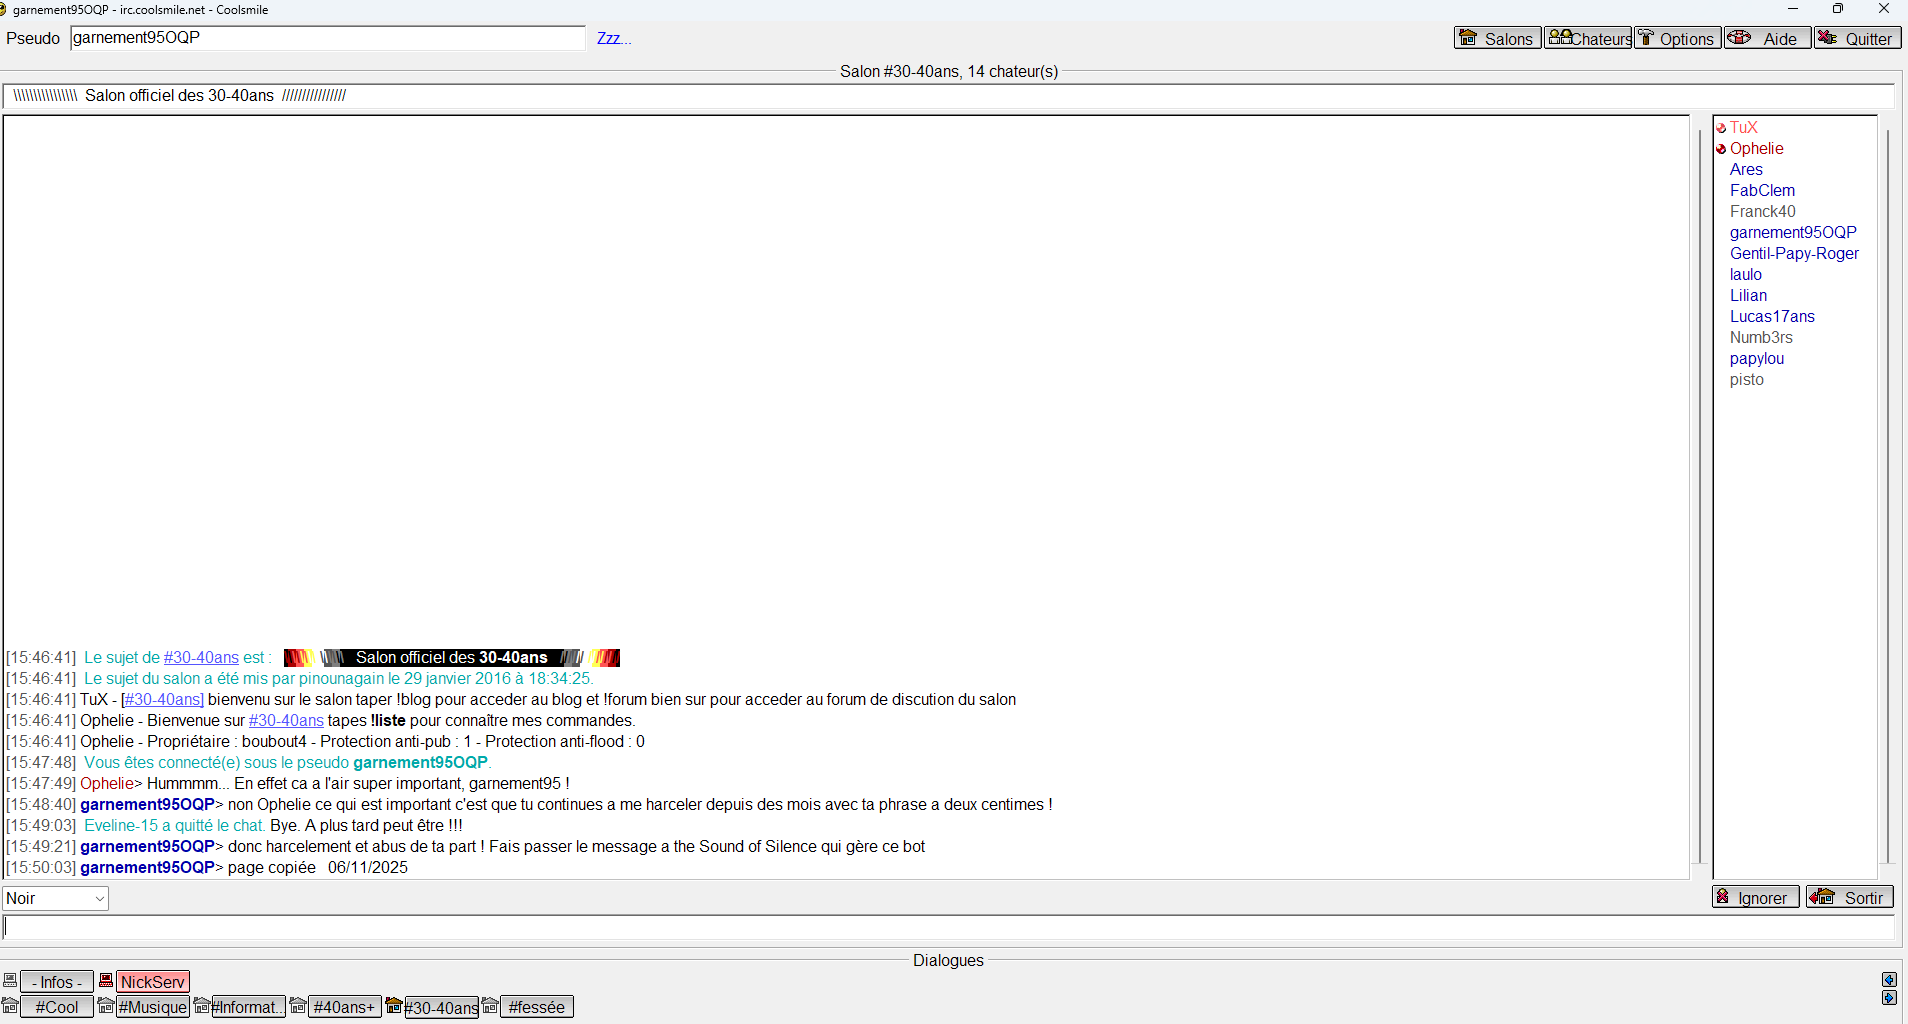Open the Noir text color dropdown
The width and height of the screenshot is (1908, 1024).
[x=55, y=898]
